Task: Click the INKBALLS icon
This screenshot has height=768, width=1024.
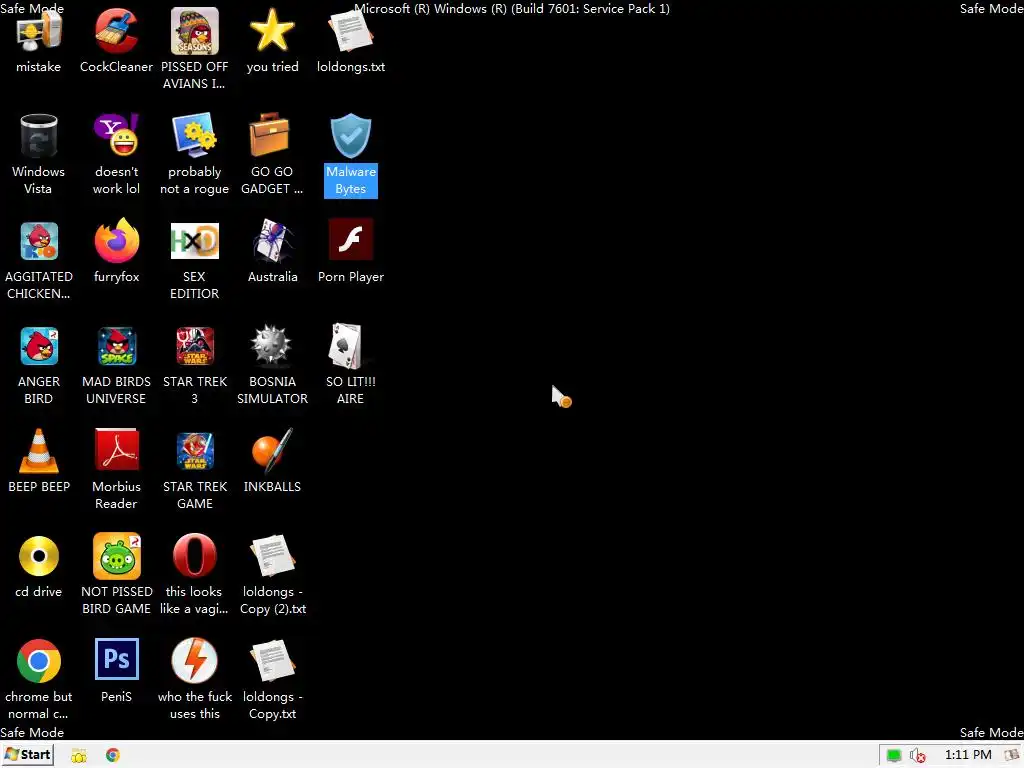Action: 271,451
